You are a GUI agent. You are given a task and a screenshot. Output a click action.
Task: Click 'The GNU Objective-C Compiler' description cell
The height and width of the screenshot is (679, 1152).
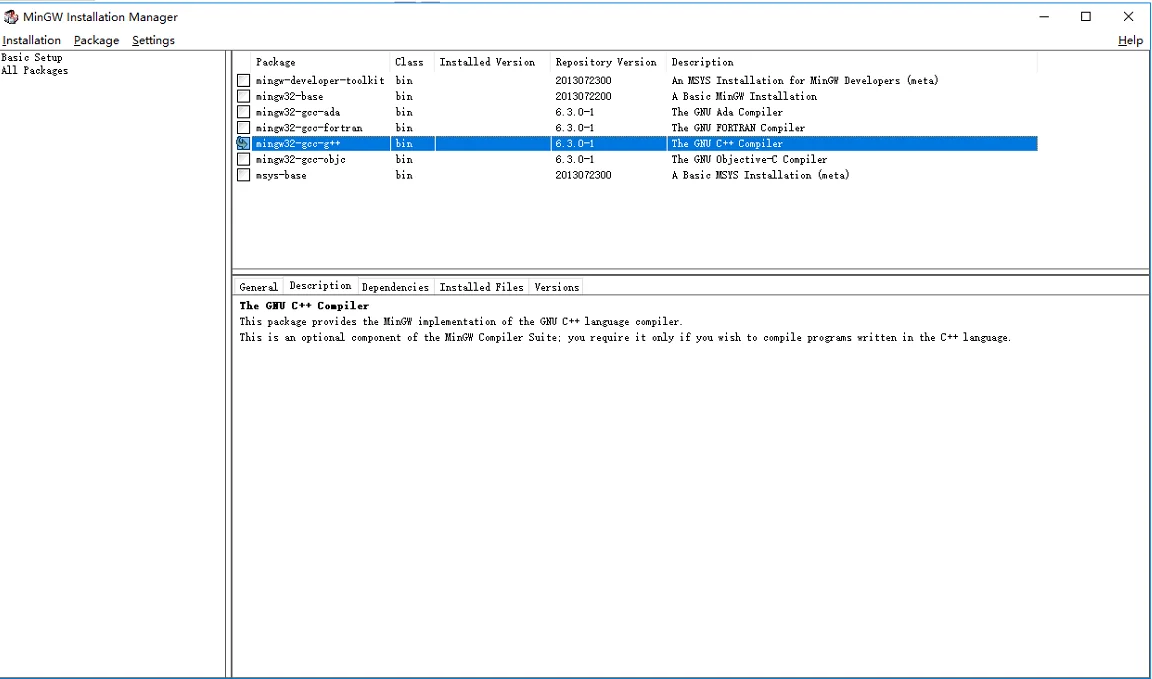(749, 159)
